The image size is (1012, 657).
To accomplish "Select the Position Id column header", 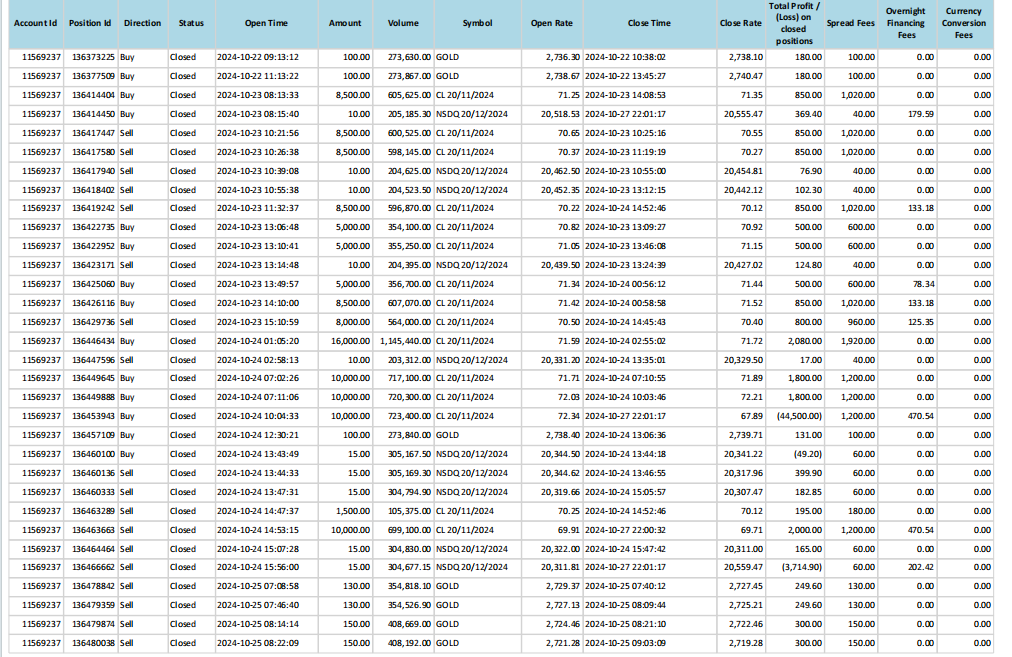I will coord(91,23).
